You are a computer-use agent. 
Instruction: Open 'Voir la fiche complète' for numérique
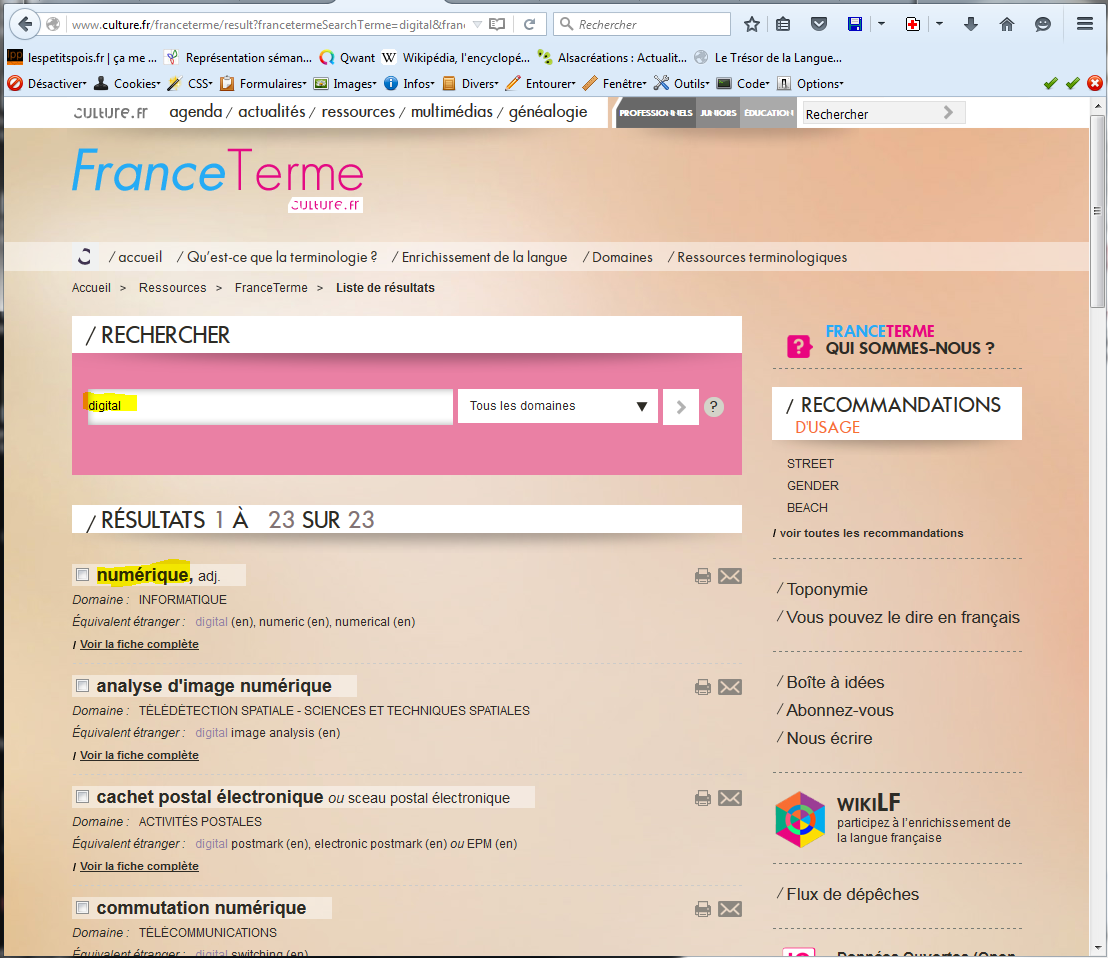point(139,644)
